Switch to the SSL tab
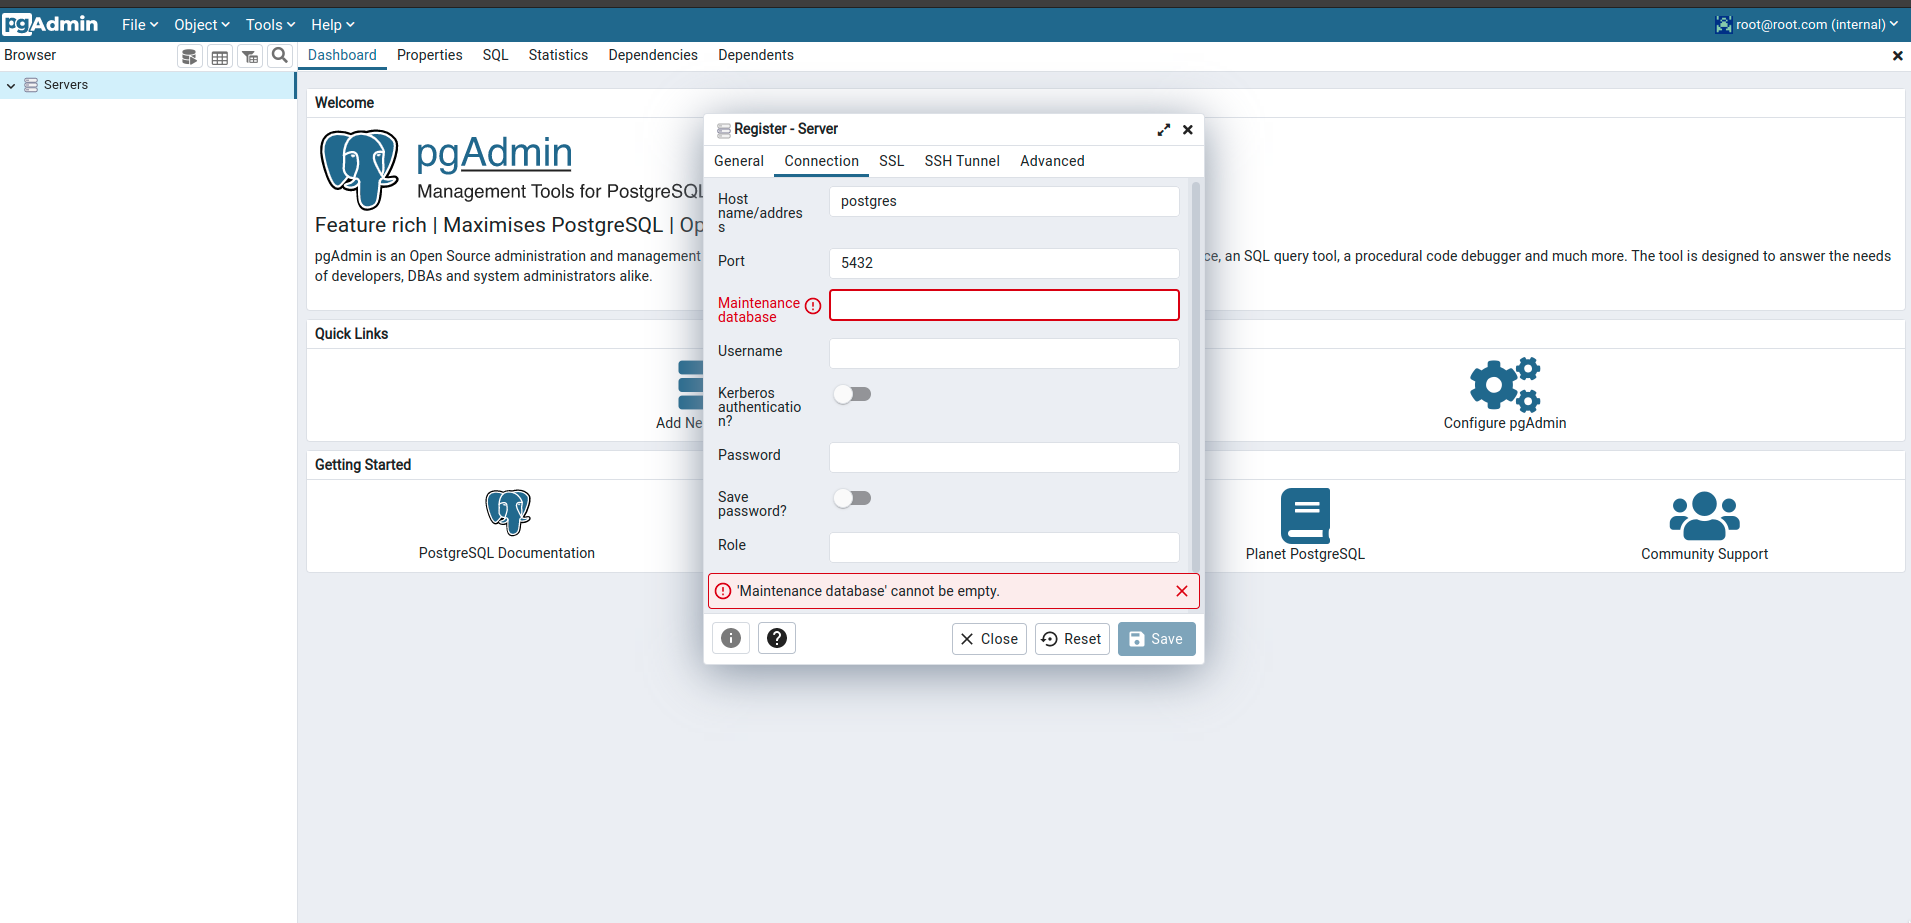Viewport: 1911px width, 923px height. pos(890,161)
